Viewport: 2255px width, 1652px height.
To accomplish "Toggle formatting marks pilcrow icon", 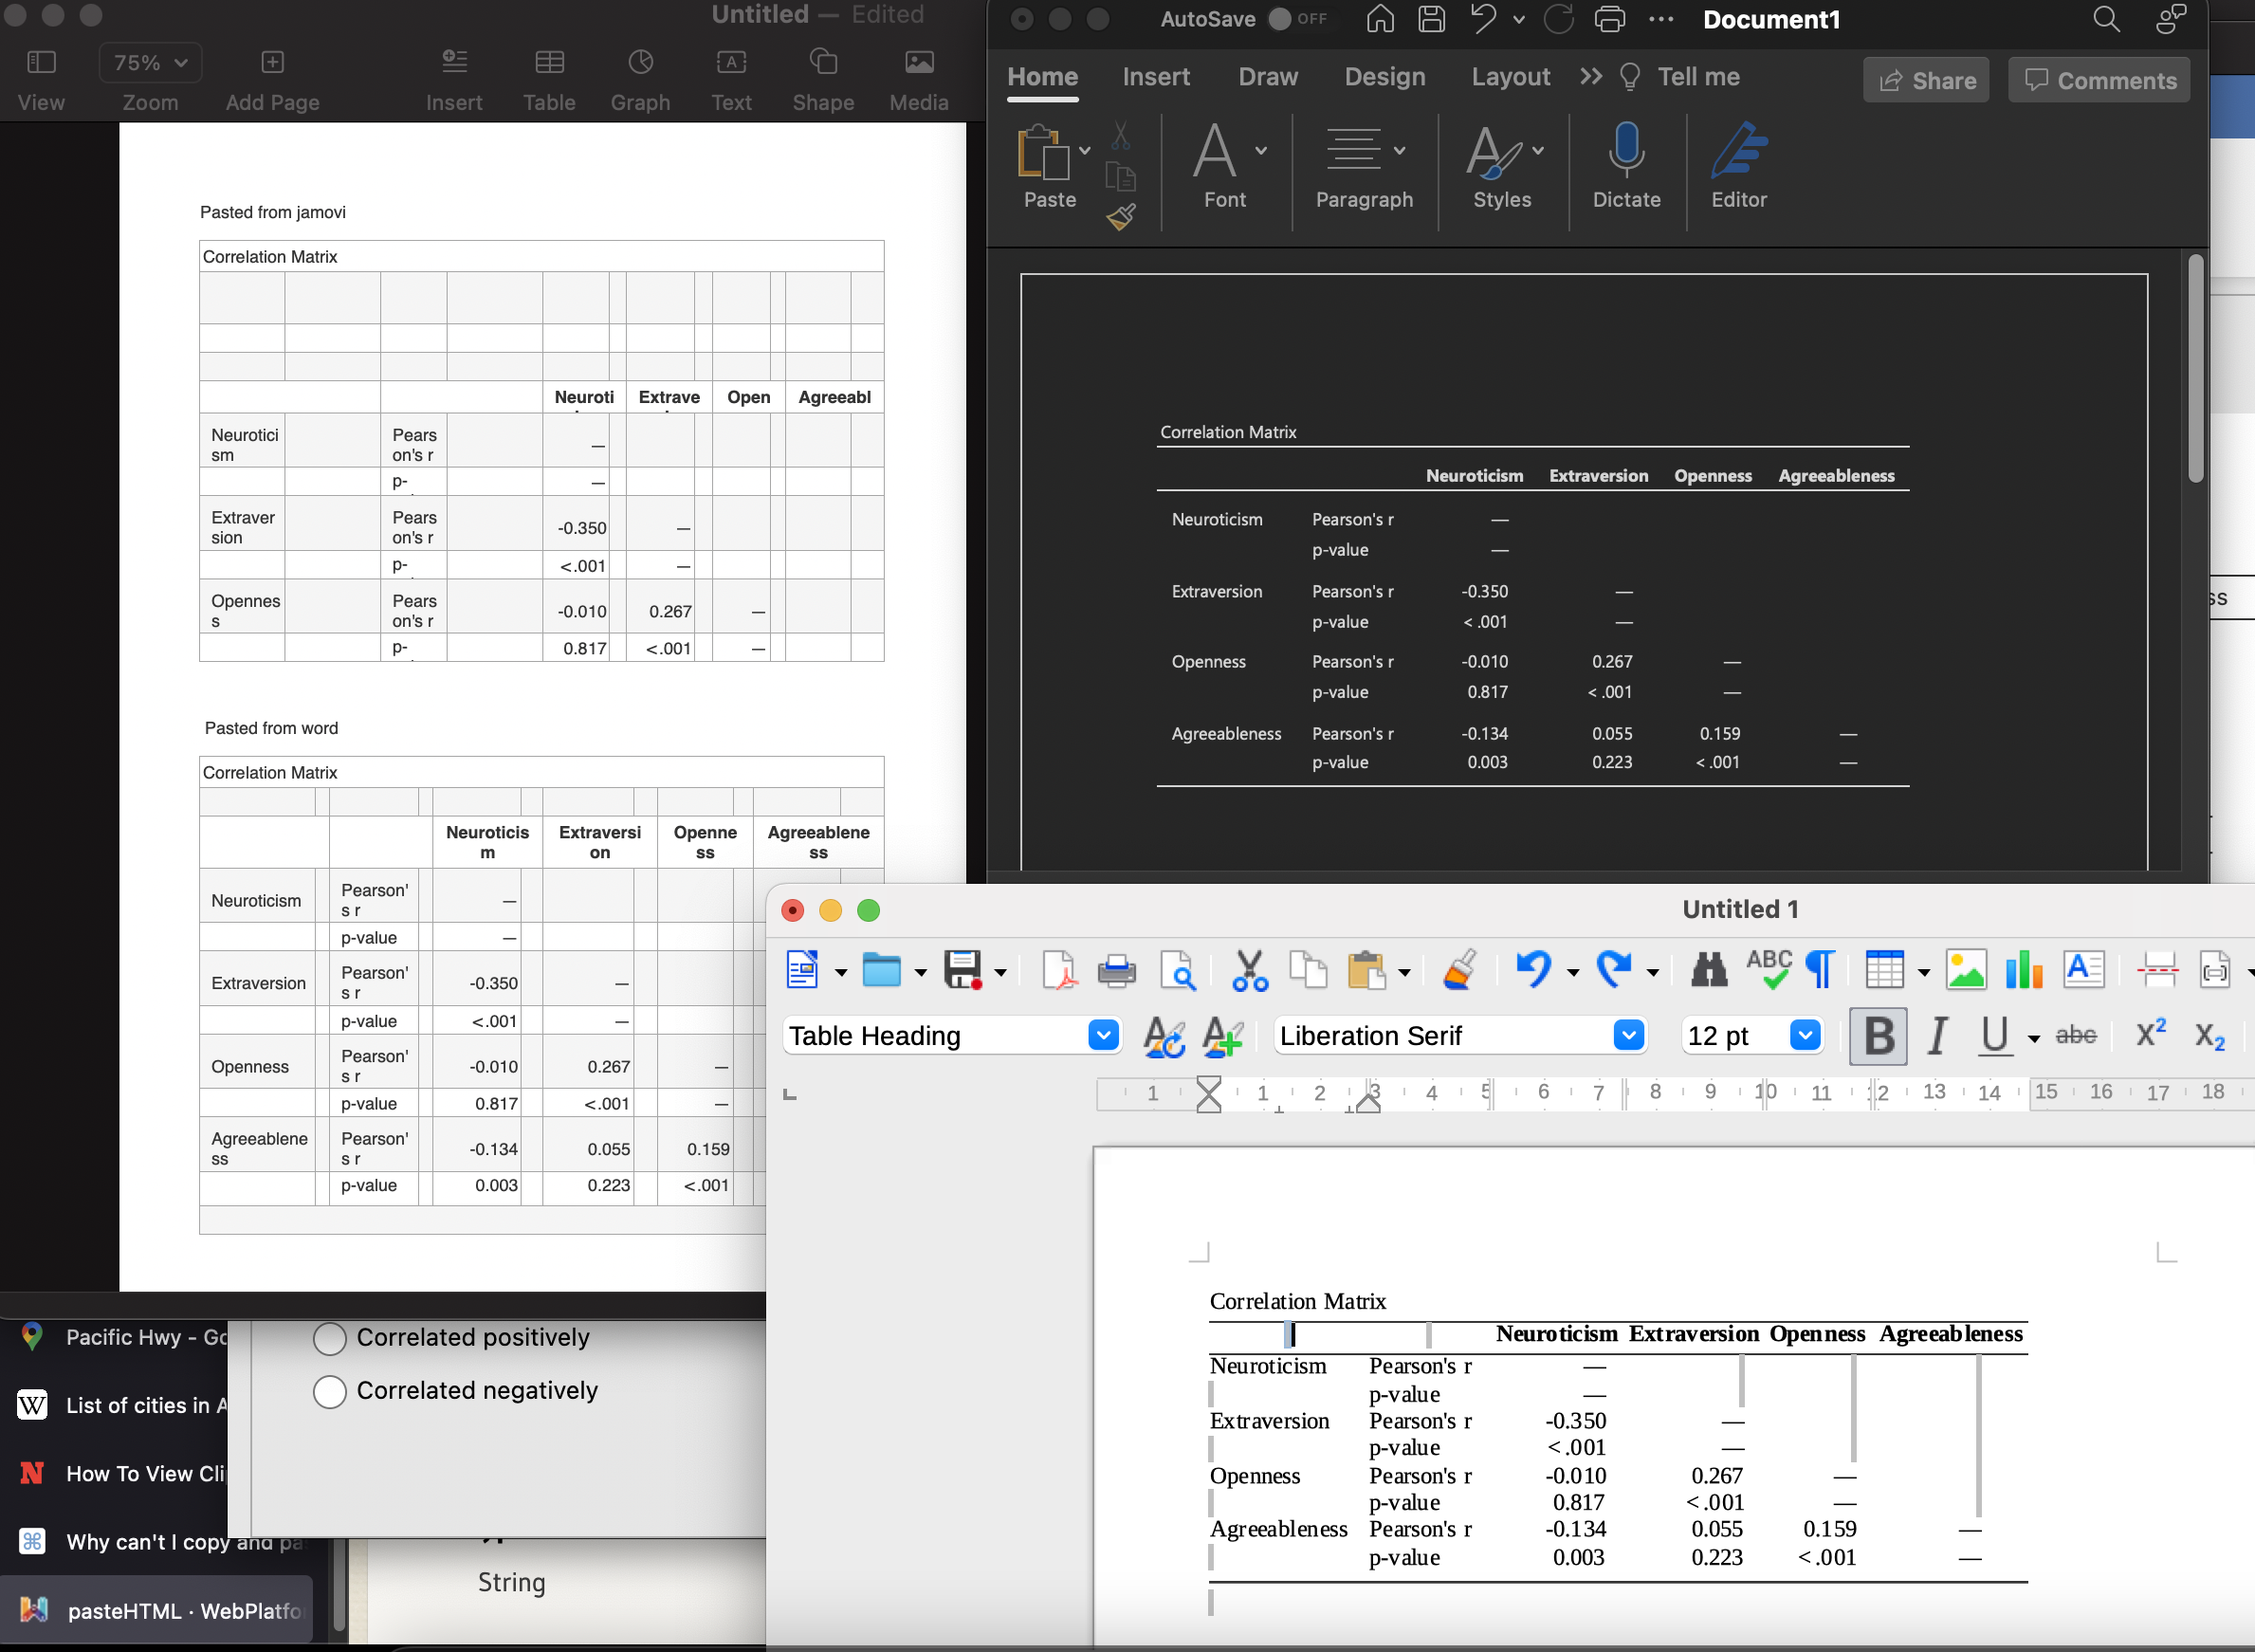I will [1820, 969].
